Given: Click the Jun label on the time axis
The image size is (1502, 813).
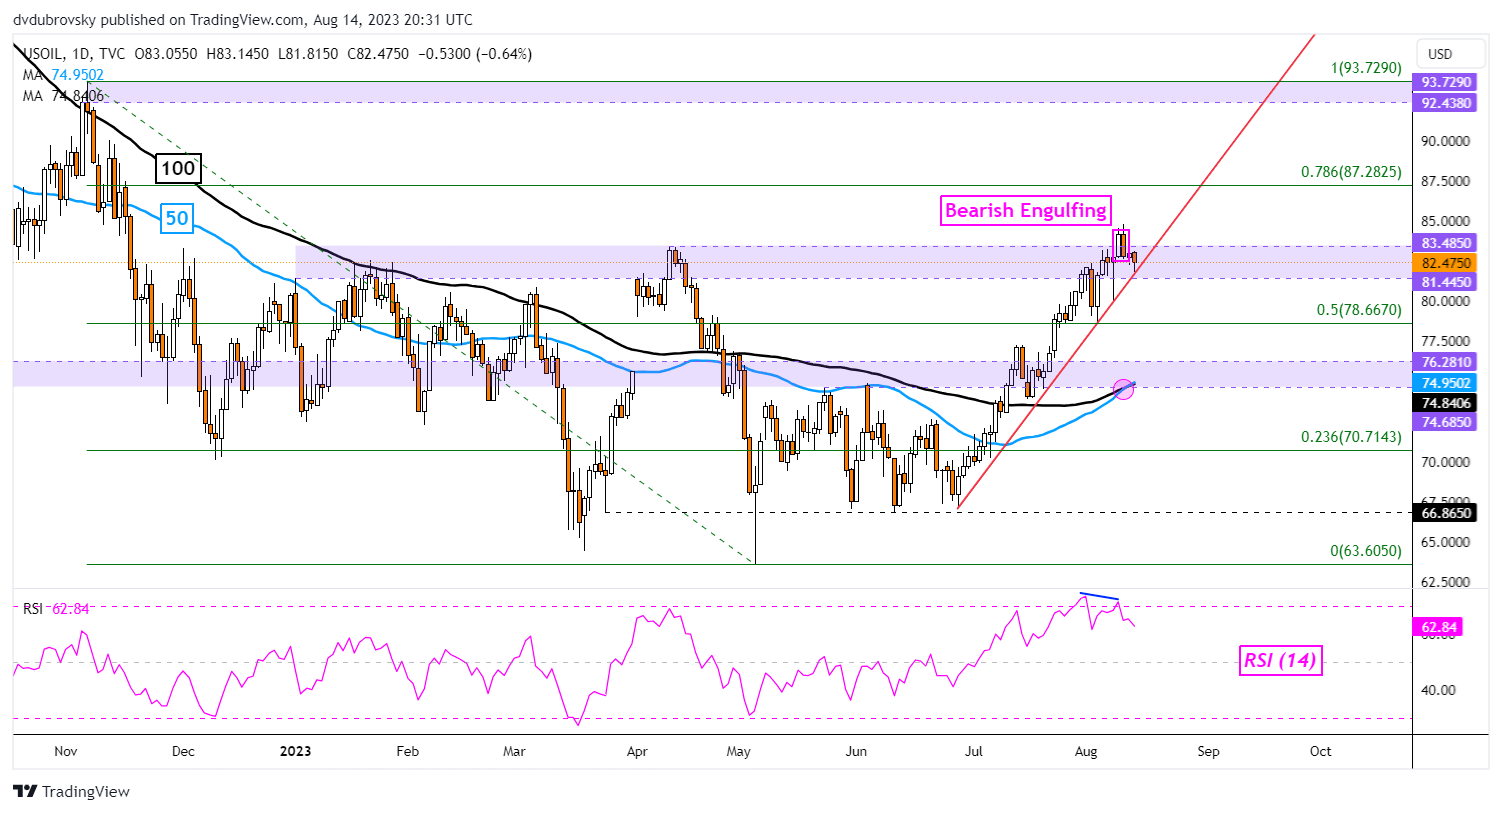Looking at the screenshot, I should coord(856,751).
